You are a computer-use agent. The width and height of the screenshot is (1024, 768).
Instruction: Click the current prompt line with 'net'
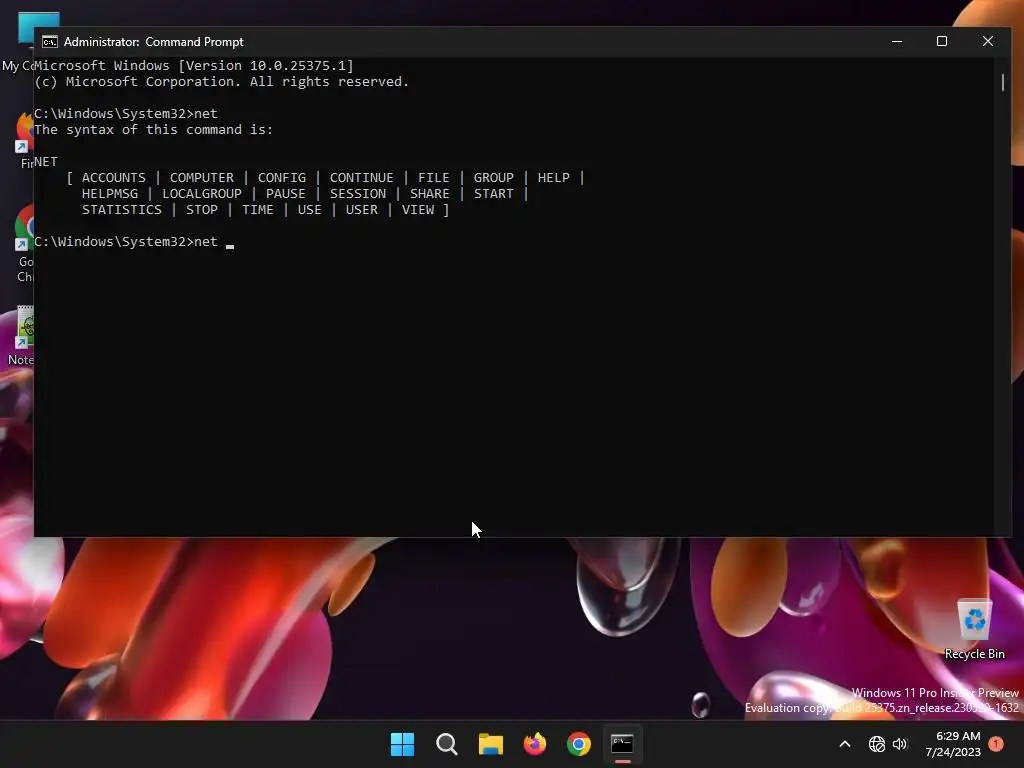pos(134,242)
